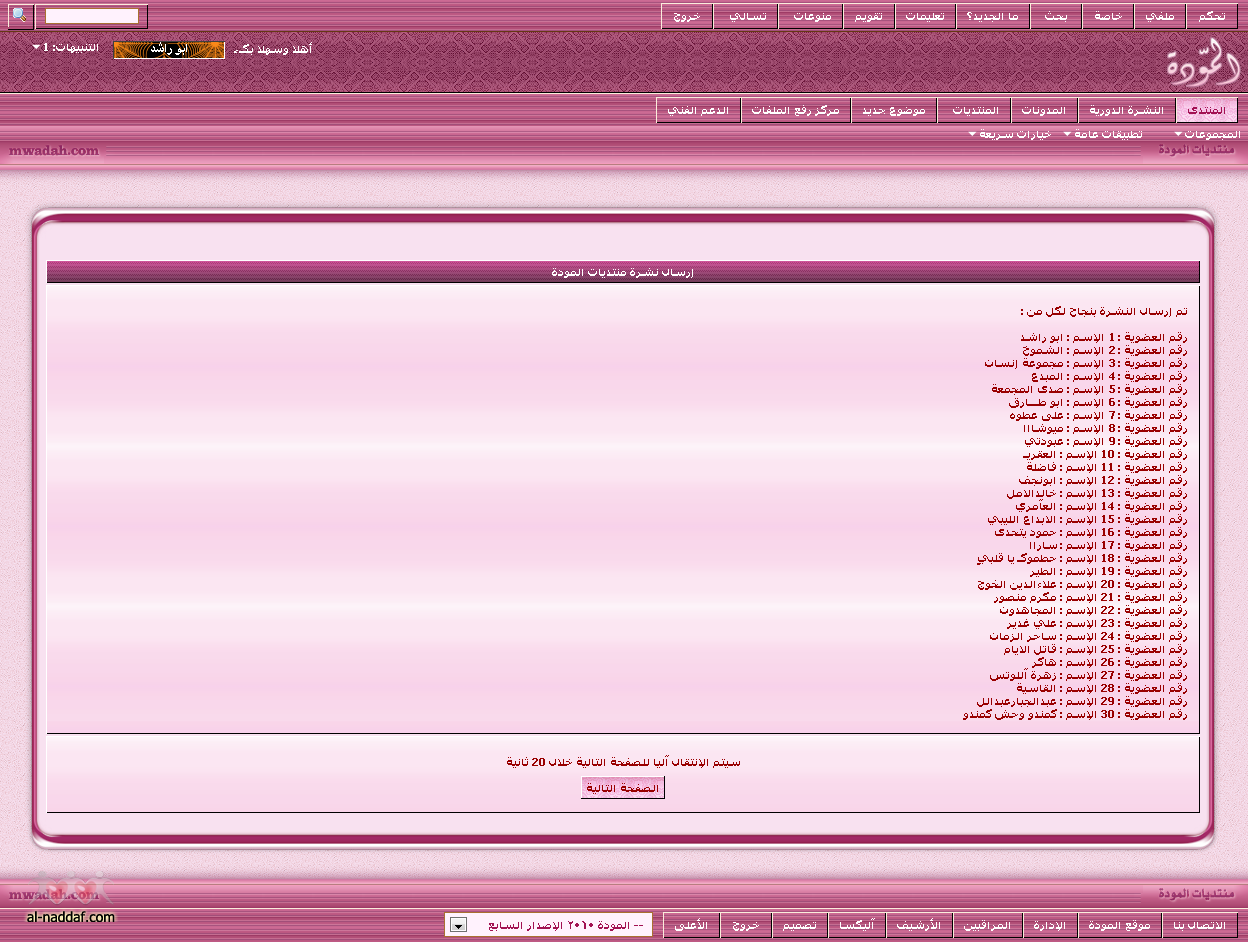This screenshot has height=942, width=1248.
Task: Select the المنتدى tab
Action: [x=1207, y=110]
